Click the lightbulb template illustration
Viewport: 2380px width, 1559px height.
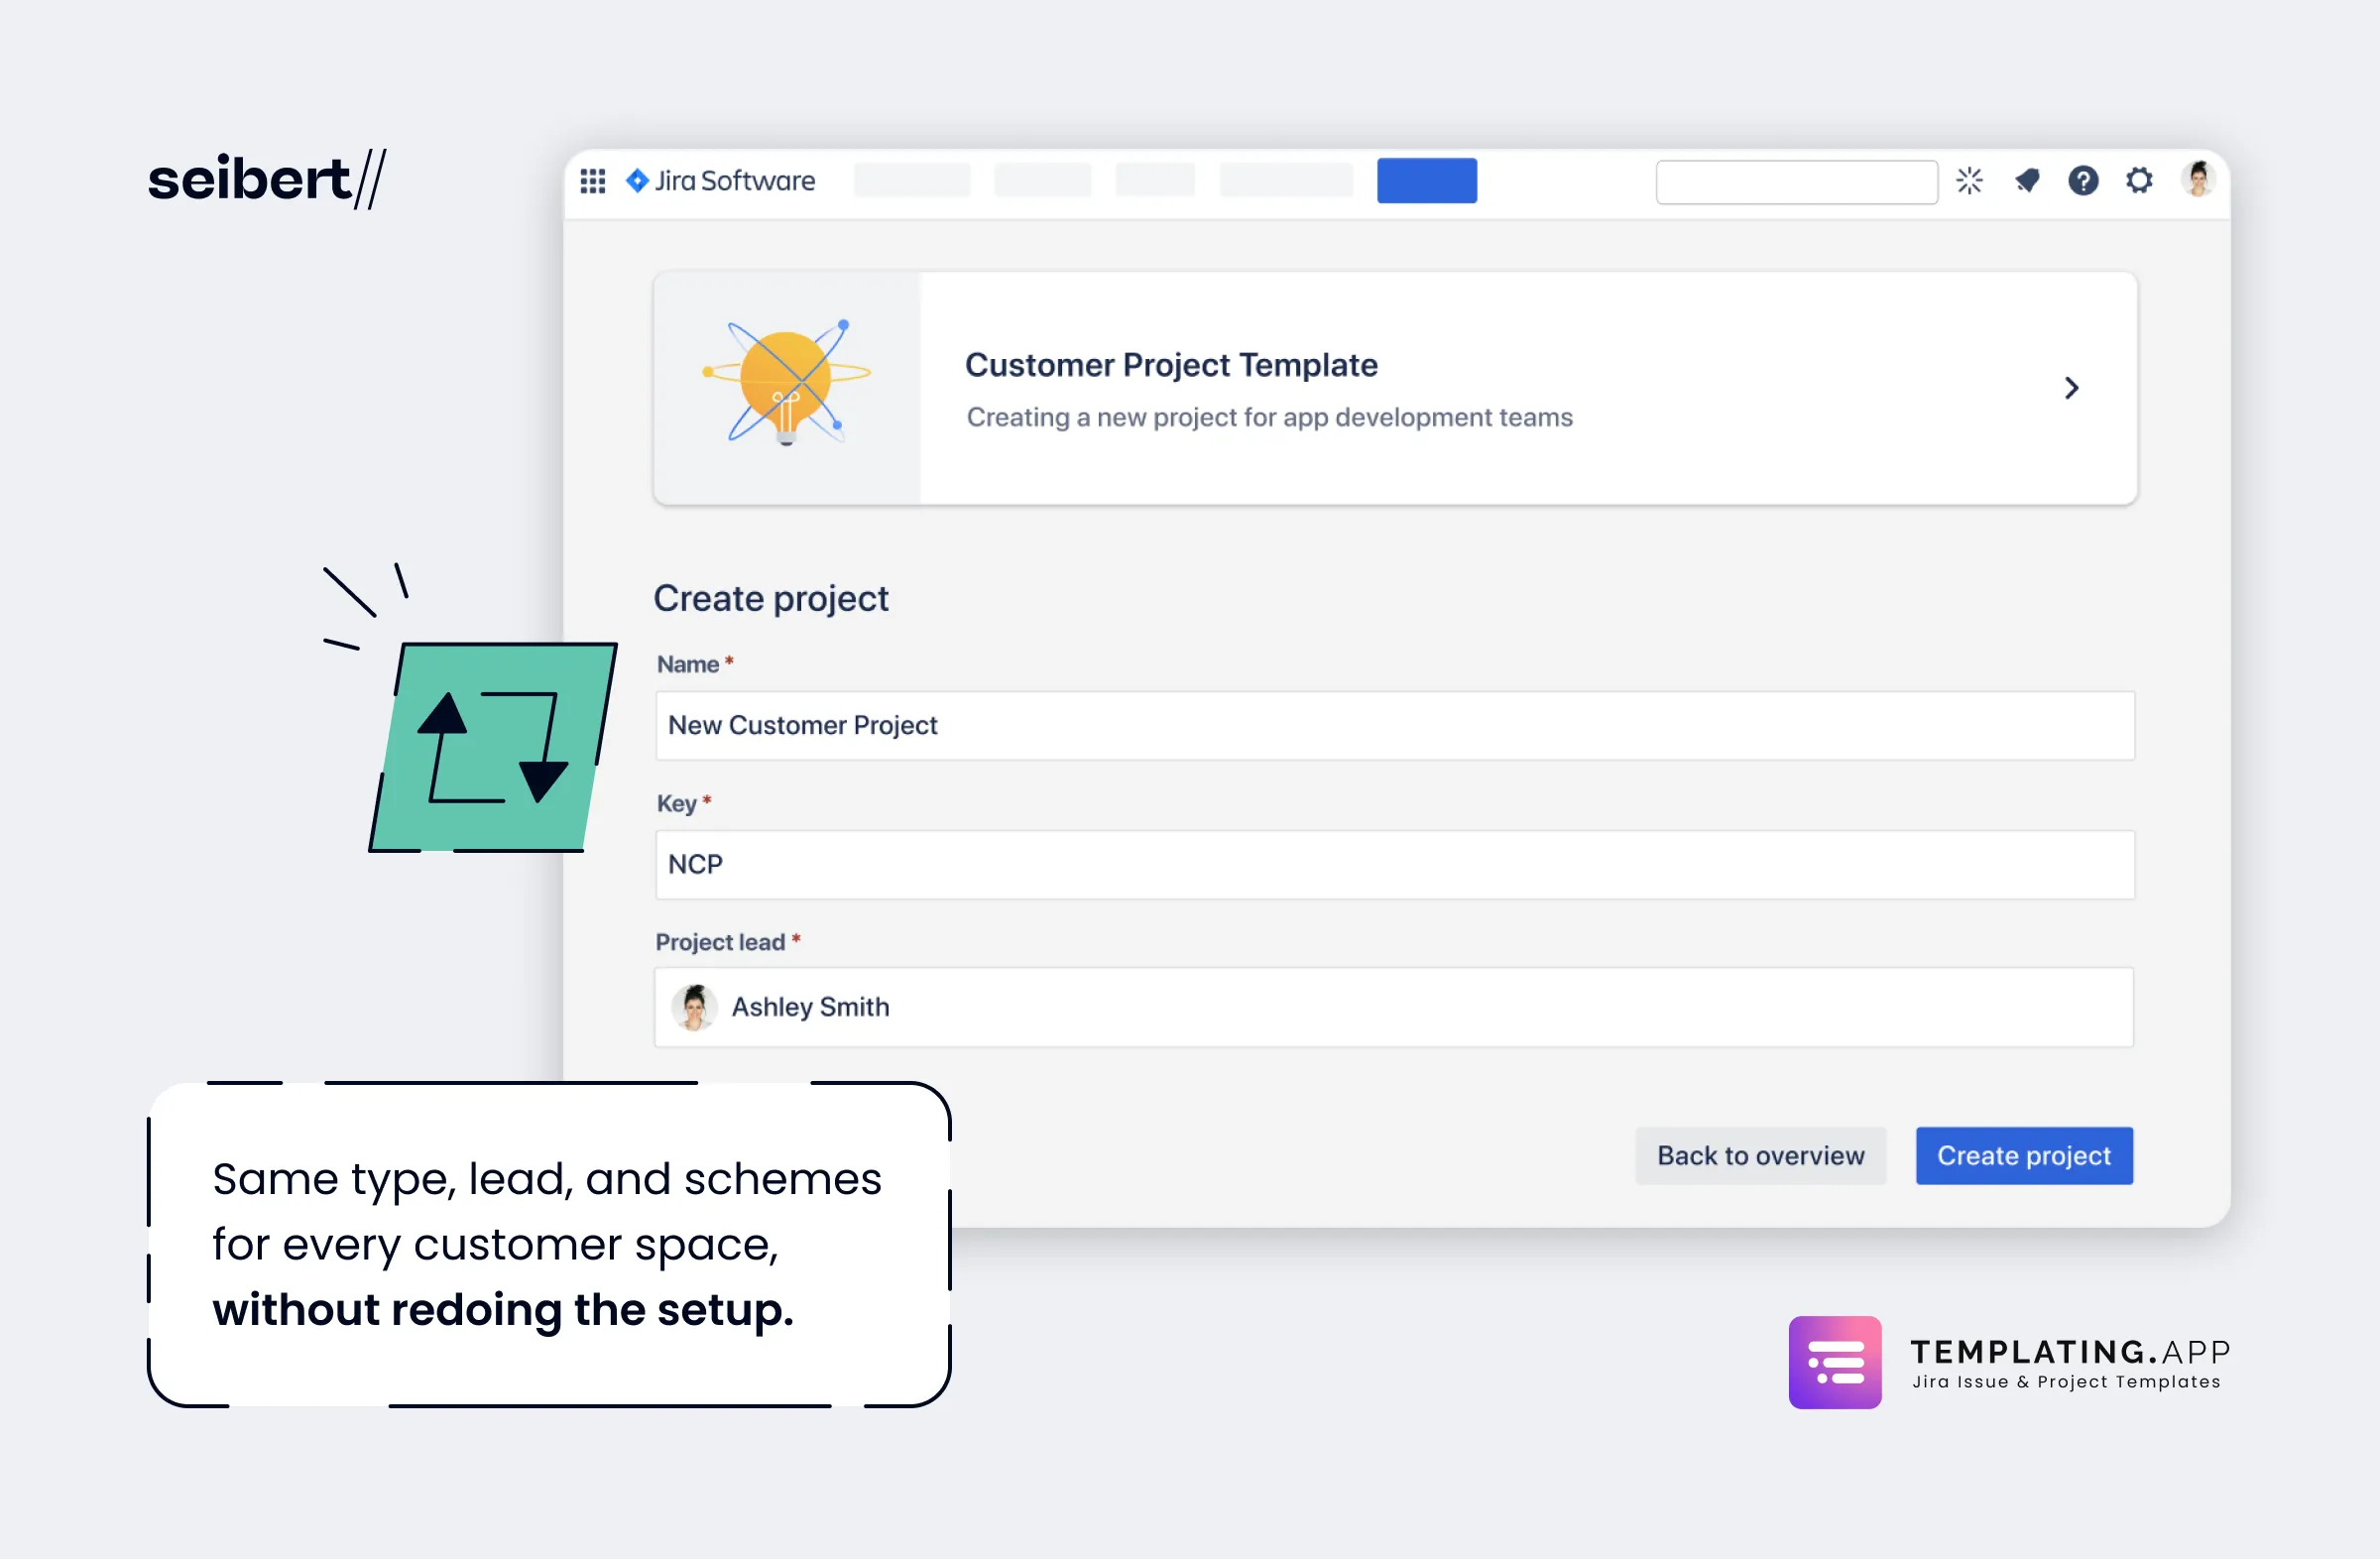pyautogui.click(x=786, y=383)
